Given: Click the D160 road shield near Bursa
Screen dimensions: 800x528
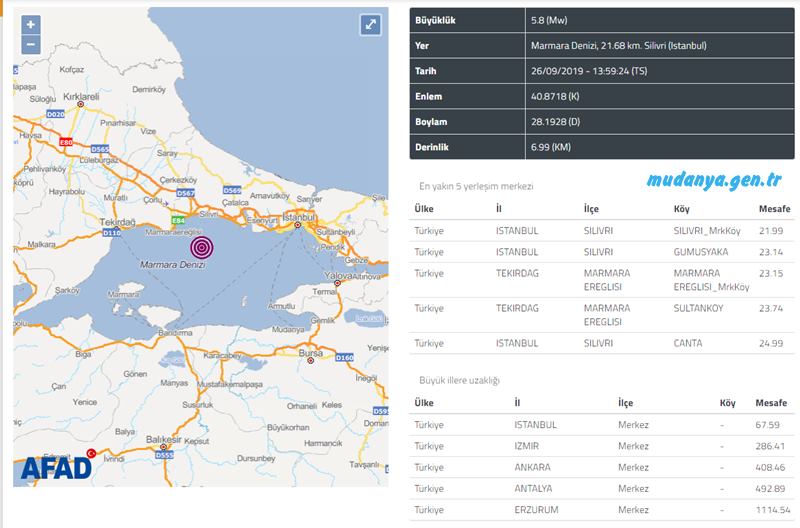Looking at the screenshot, I should [344, 357].
